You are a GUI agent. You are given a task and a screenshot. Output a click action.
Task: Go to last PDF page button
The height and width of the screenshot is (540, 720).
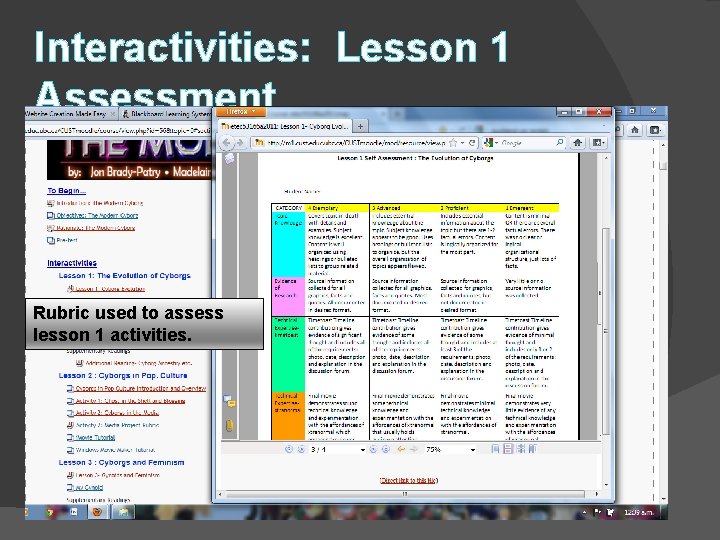click(x=386, y=449)
